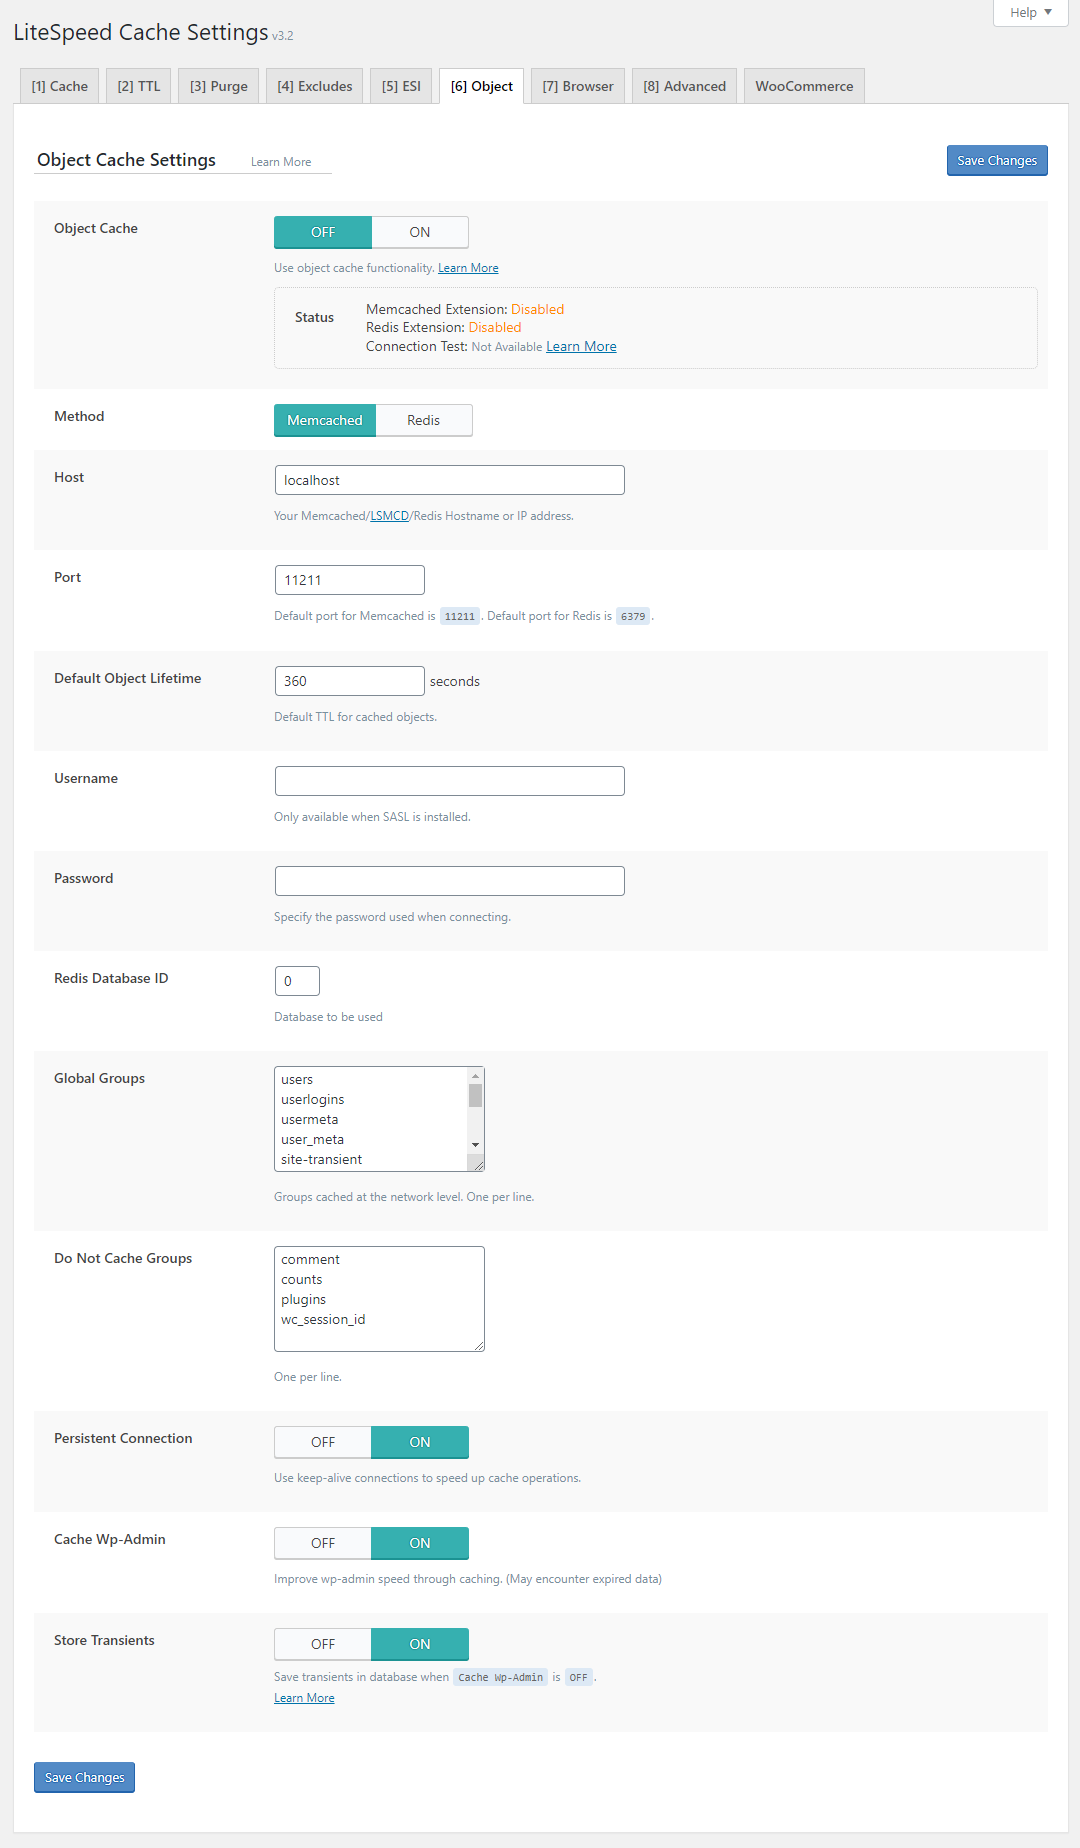Turn off Store Transients
This screenshot has width=1080, height=1848.
[322, 1644]
